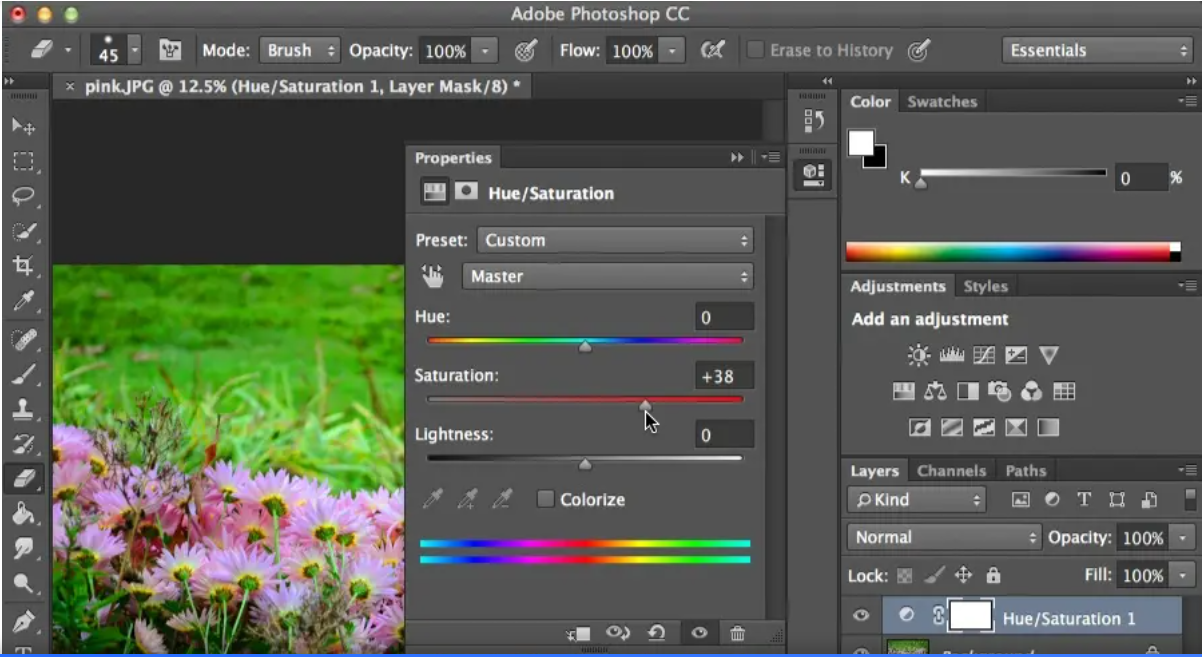Image resolution: width=1202 pixels, height=657 pixels.
Task: Select the Dodge tool
Action: tap(23, 583)
